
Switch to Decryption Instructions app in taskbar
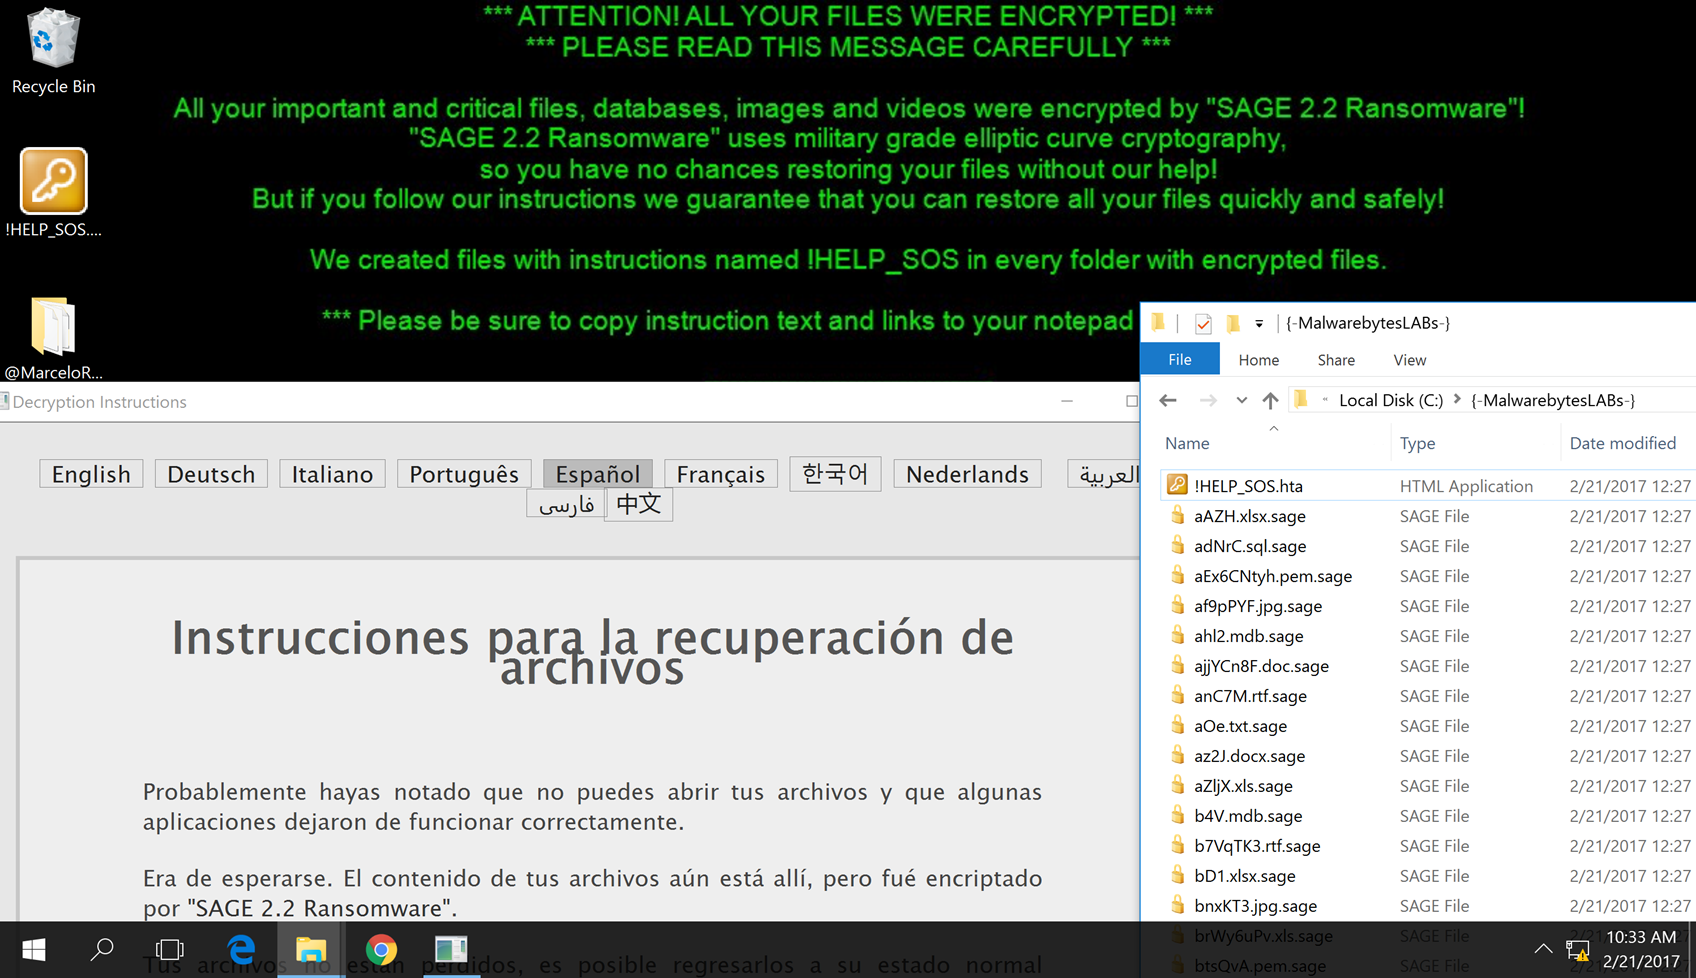coord(451,949)
